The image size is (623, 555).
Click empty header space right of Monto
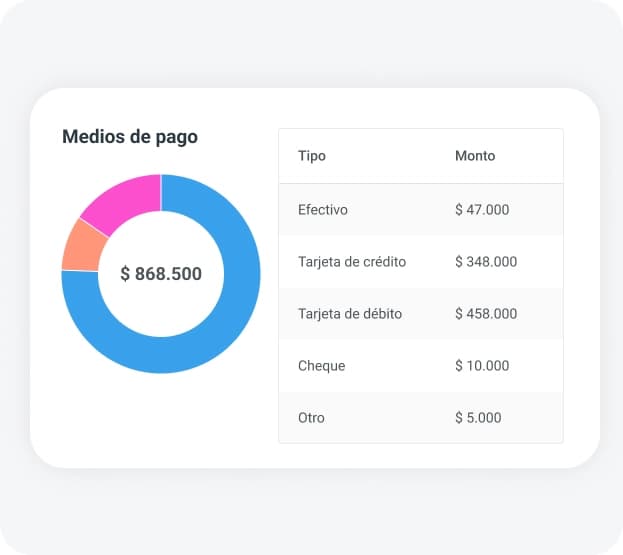pos(535,156)
